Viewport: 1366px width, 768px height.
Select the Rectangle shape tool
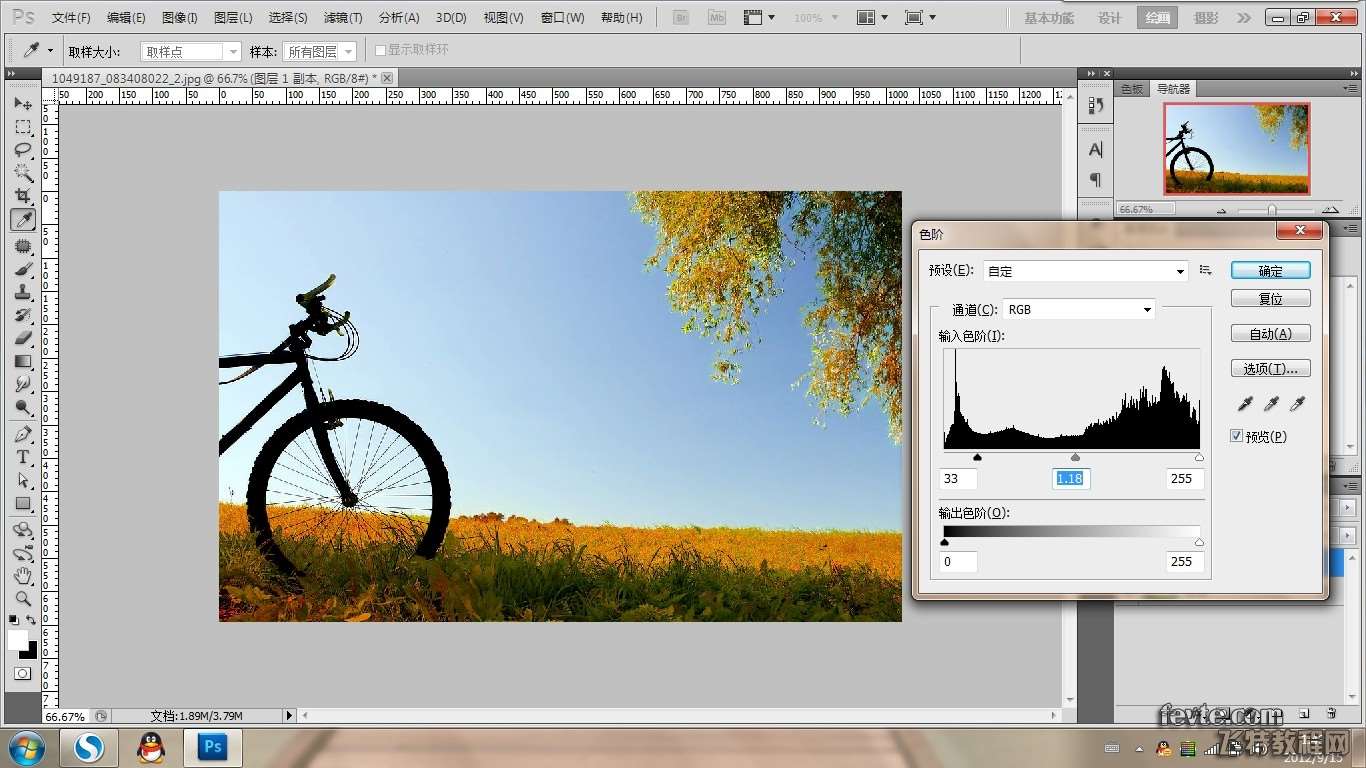(23, 503)
